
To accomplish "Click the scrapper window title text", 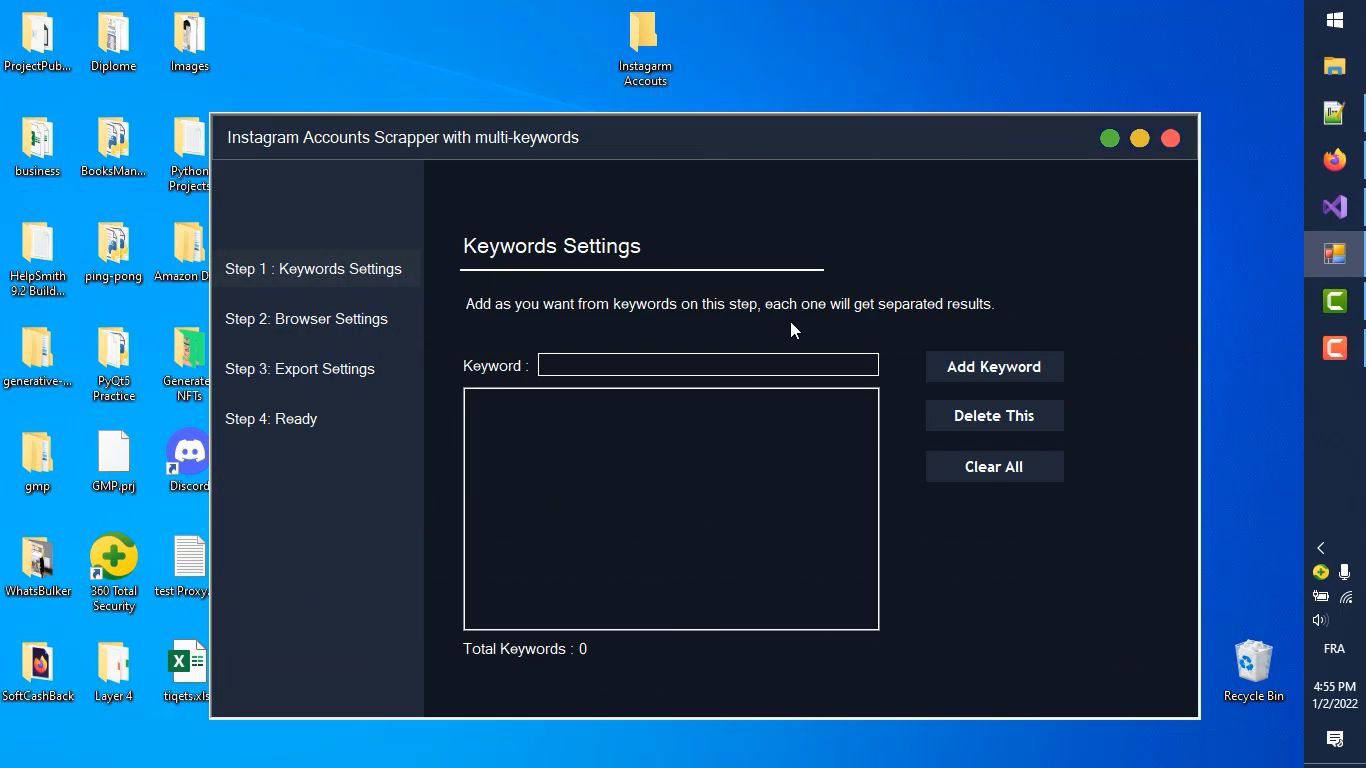I will (x=403, y=138).
